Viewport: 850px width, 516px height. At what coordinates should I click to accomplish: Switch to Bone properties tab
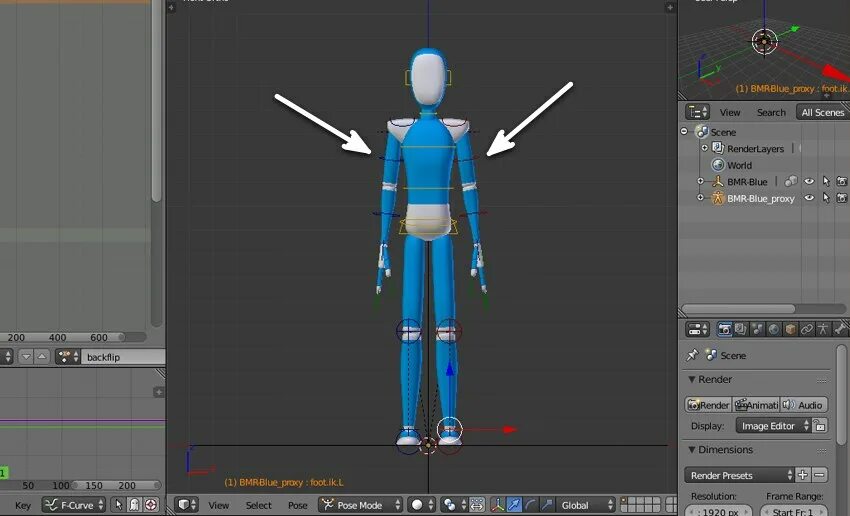click(840, 329)
